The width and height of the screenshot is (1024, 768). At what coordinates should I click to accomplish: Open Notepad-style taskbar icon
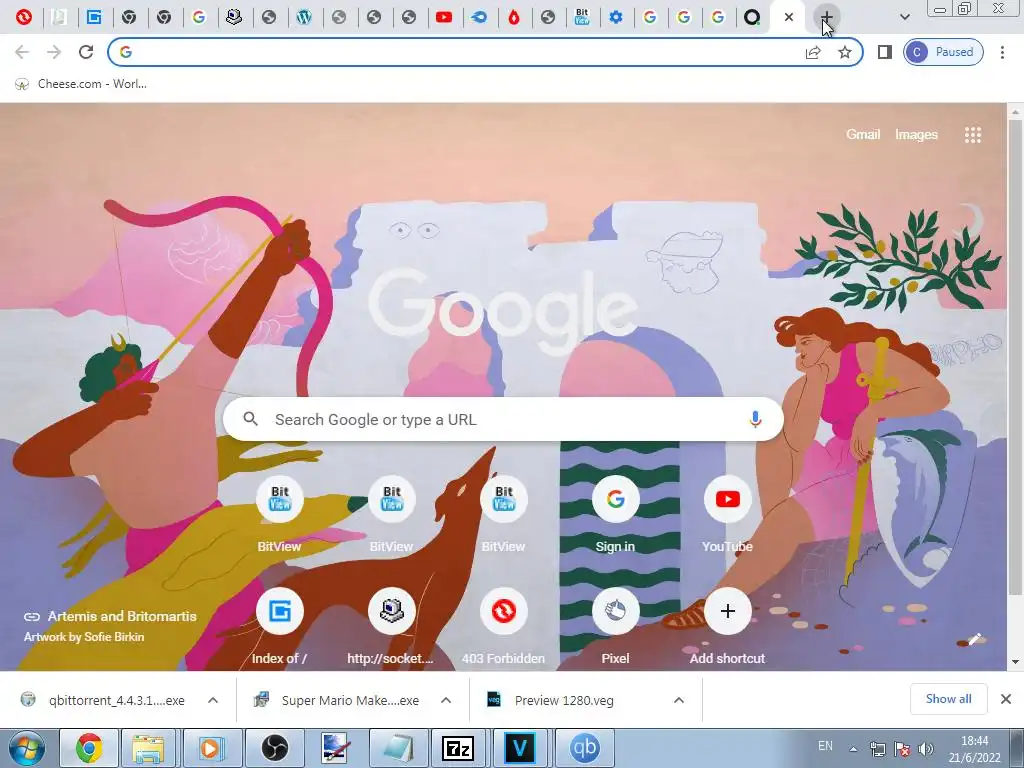398,748
